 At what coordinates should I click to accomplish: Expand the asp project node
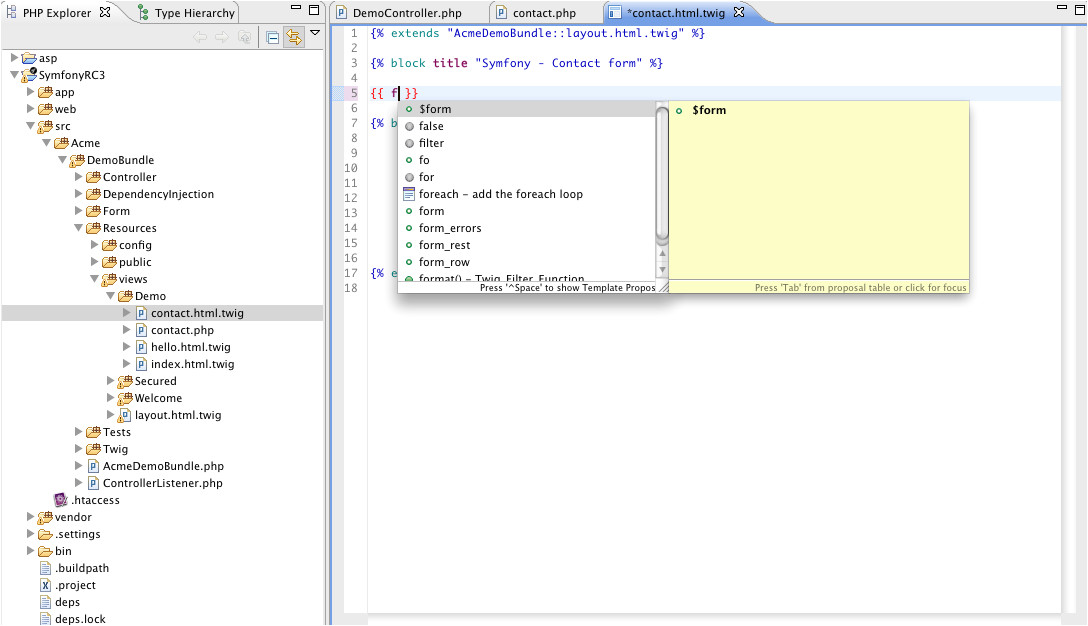click(x=14, y=58)
